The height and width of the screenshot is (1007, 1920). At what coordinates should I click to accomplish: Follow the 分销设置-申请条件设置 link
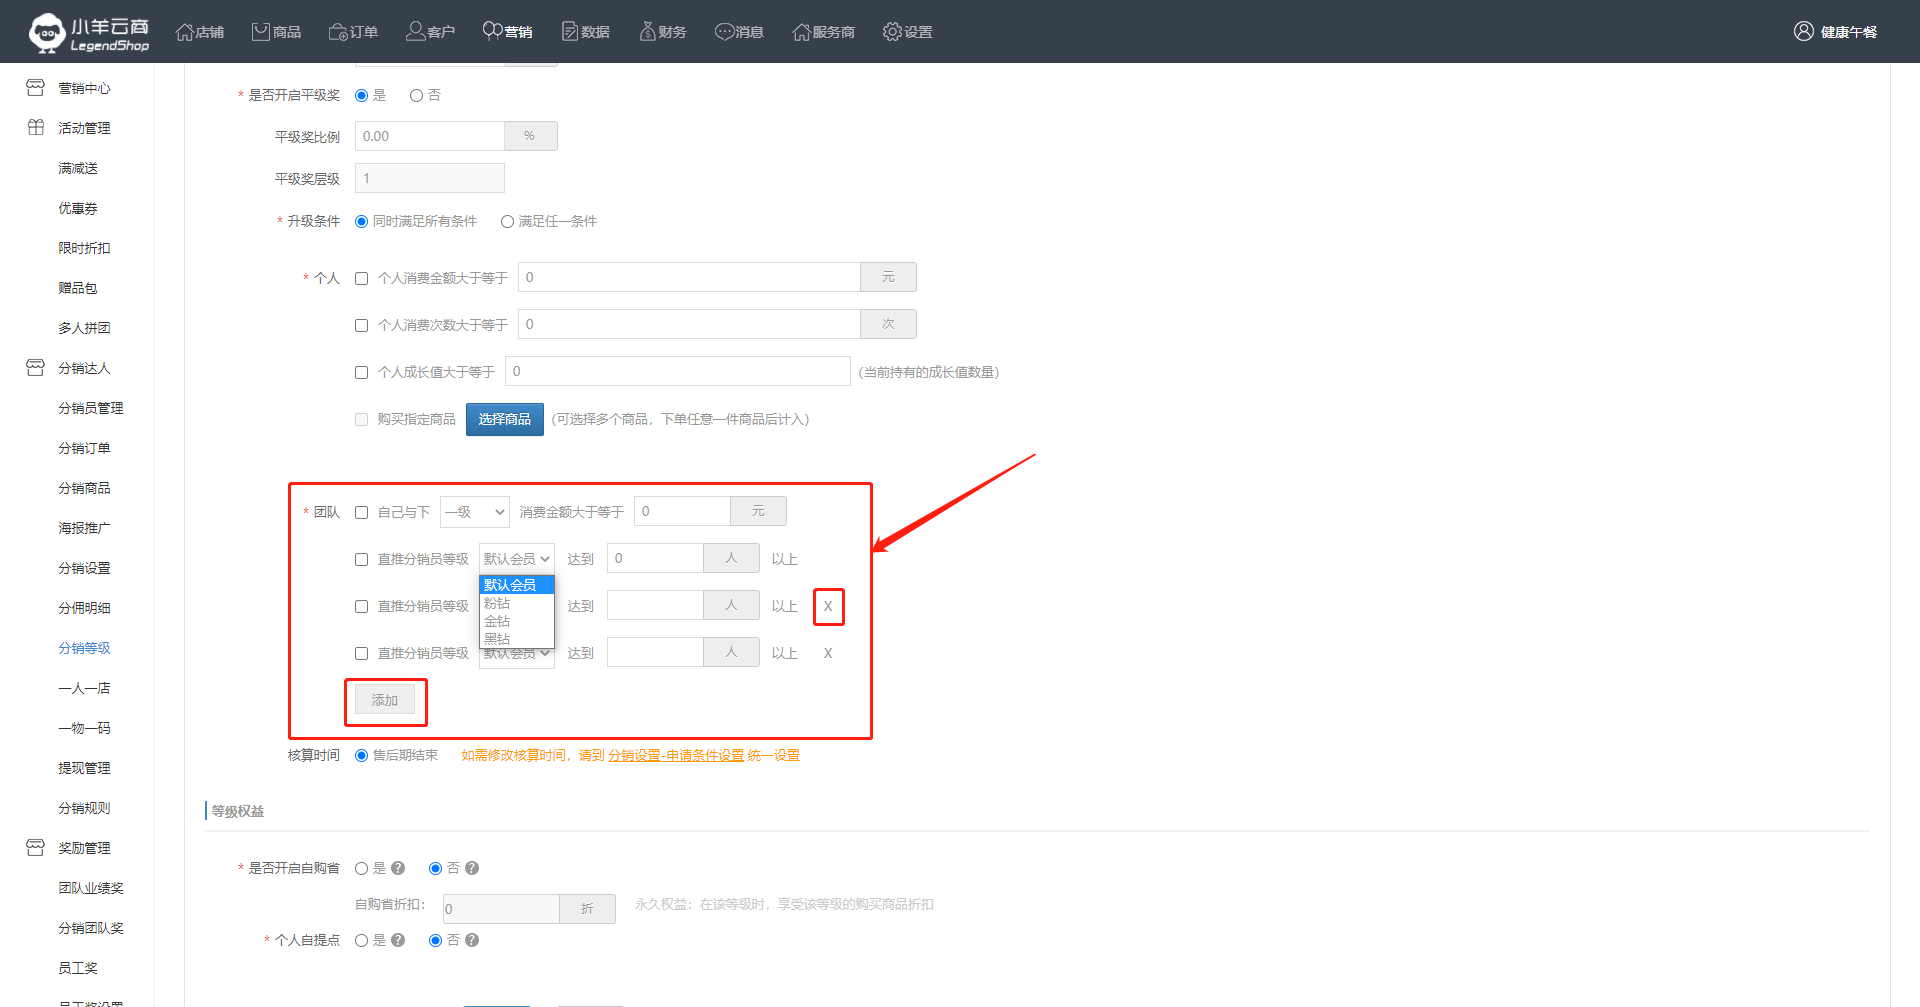676,756
